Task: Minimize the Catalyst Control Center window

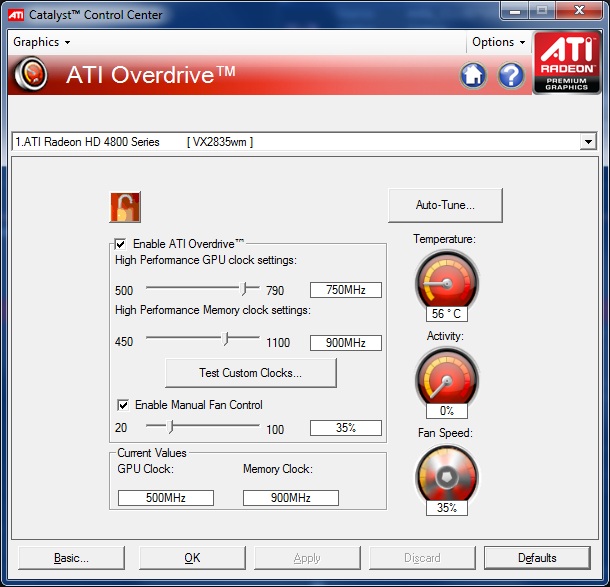Action: [515, 11]
